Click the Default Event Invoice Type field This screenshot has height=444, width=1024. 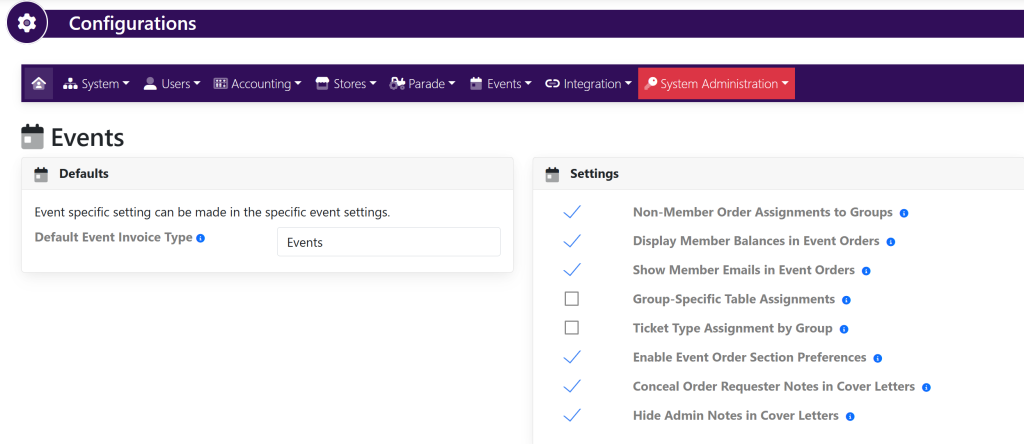(388, 242)
